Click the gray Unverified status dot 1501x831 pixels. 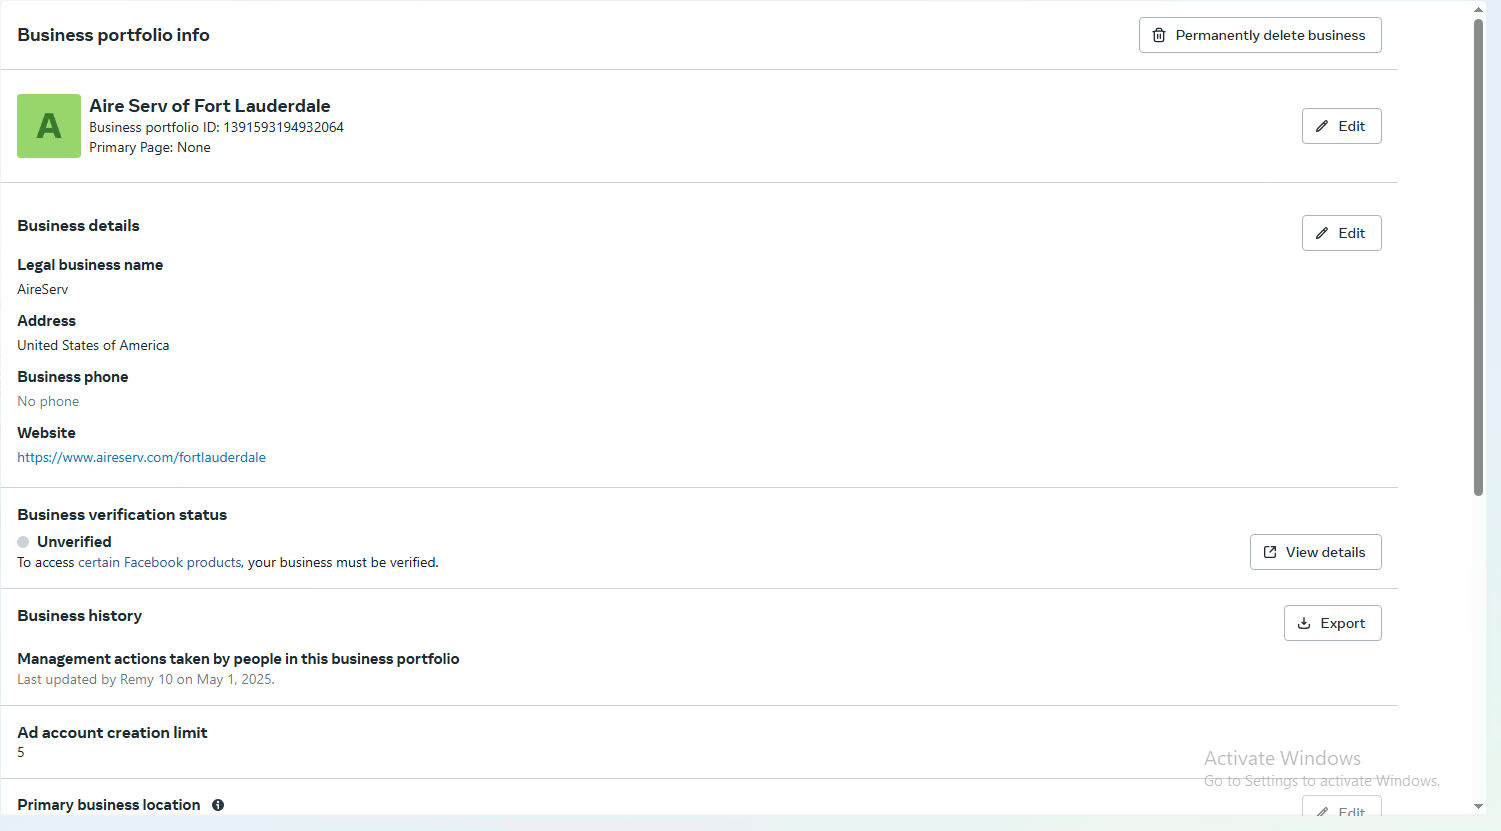click(x=23, y=542)
